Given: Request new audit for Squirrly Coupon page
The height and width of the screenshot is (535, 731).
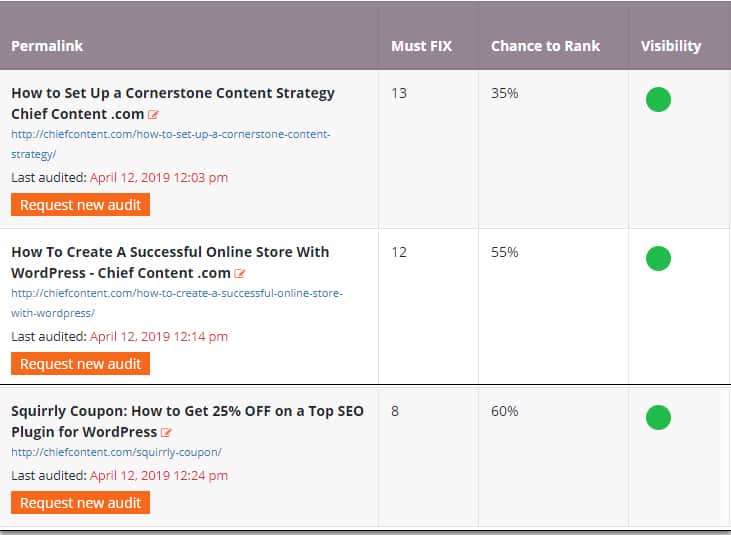Looking at the screenshot, I should 81,503.
